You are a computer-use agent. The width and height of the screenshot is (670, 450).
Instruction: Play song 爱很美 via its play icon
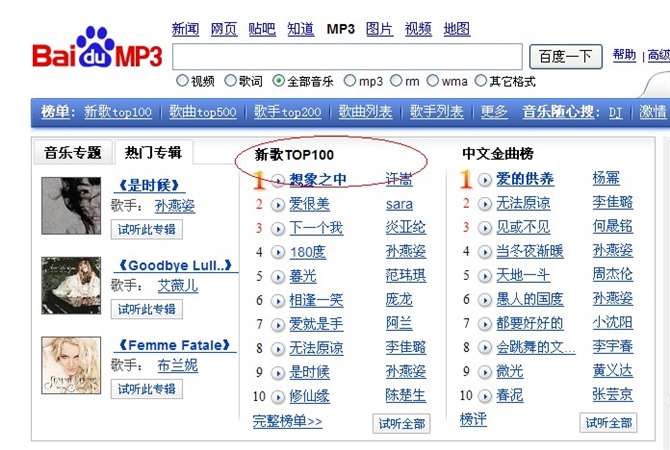(x=278, y=205)
